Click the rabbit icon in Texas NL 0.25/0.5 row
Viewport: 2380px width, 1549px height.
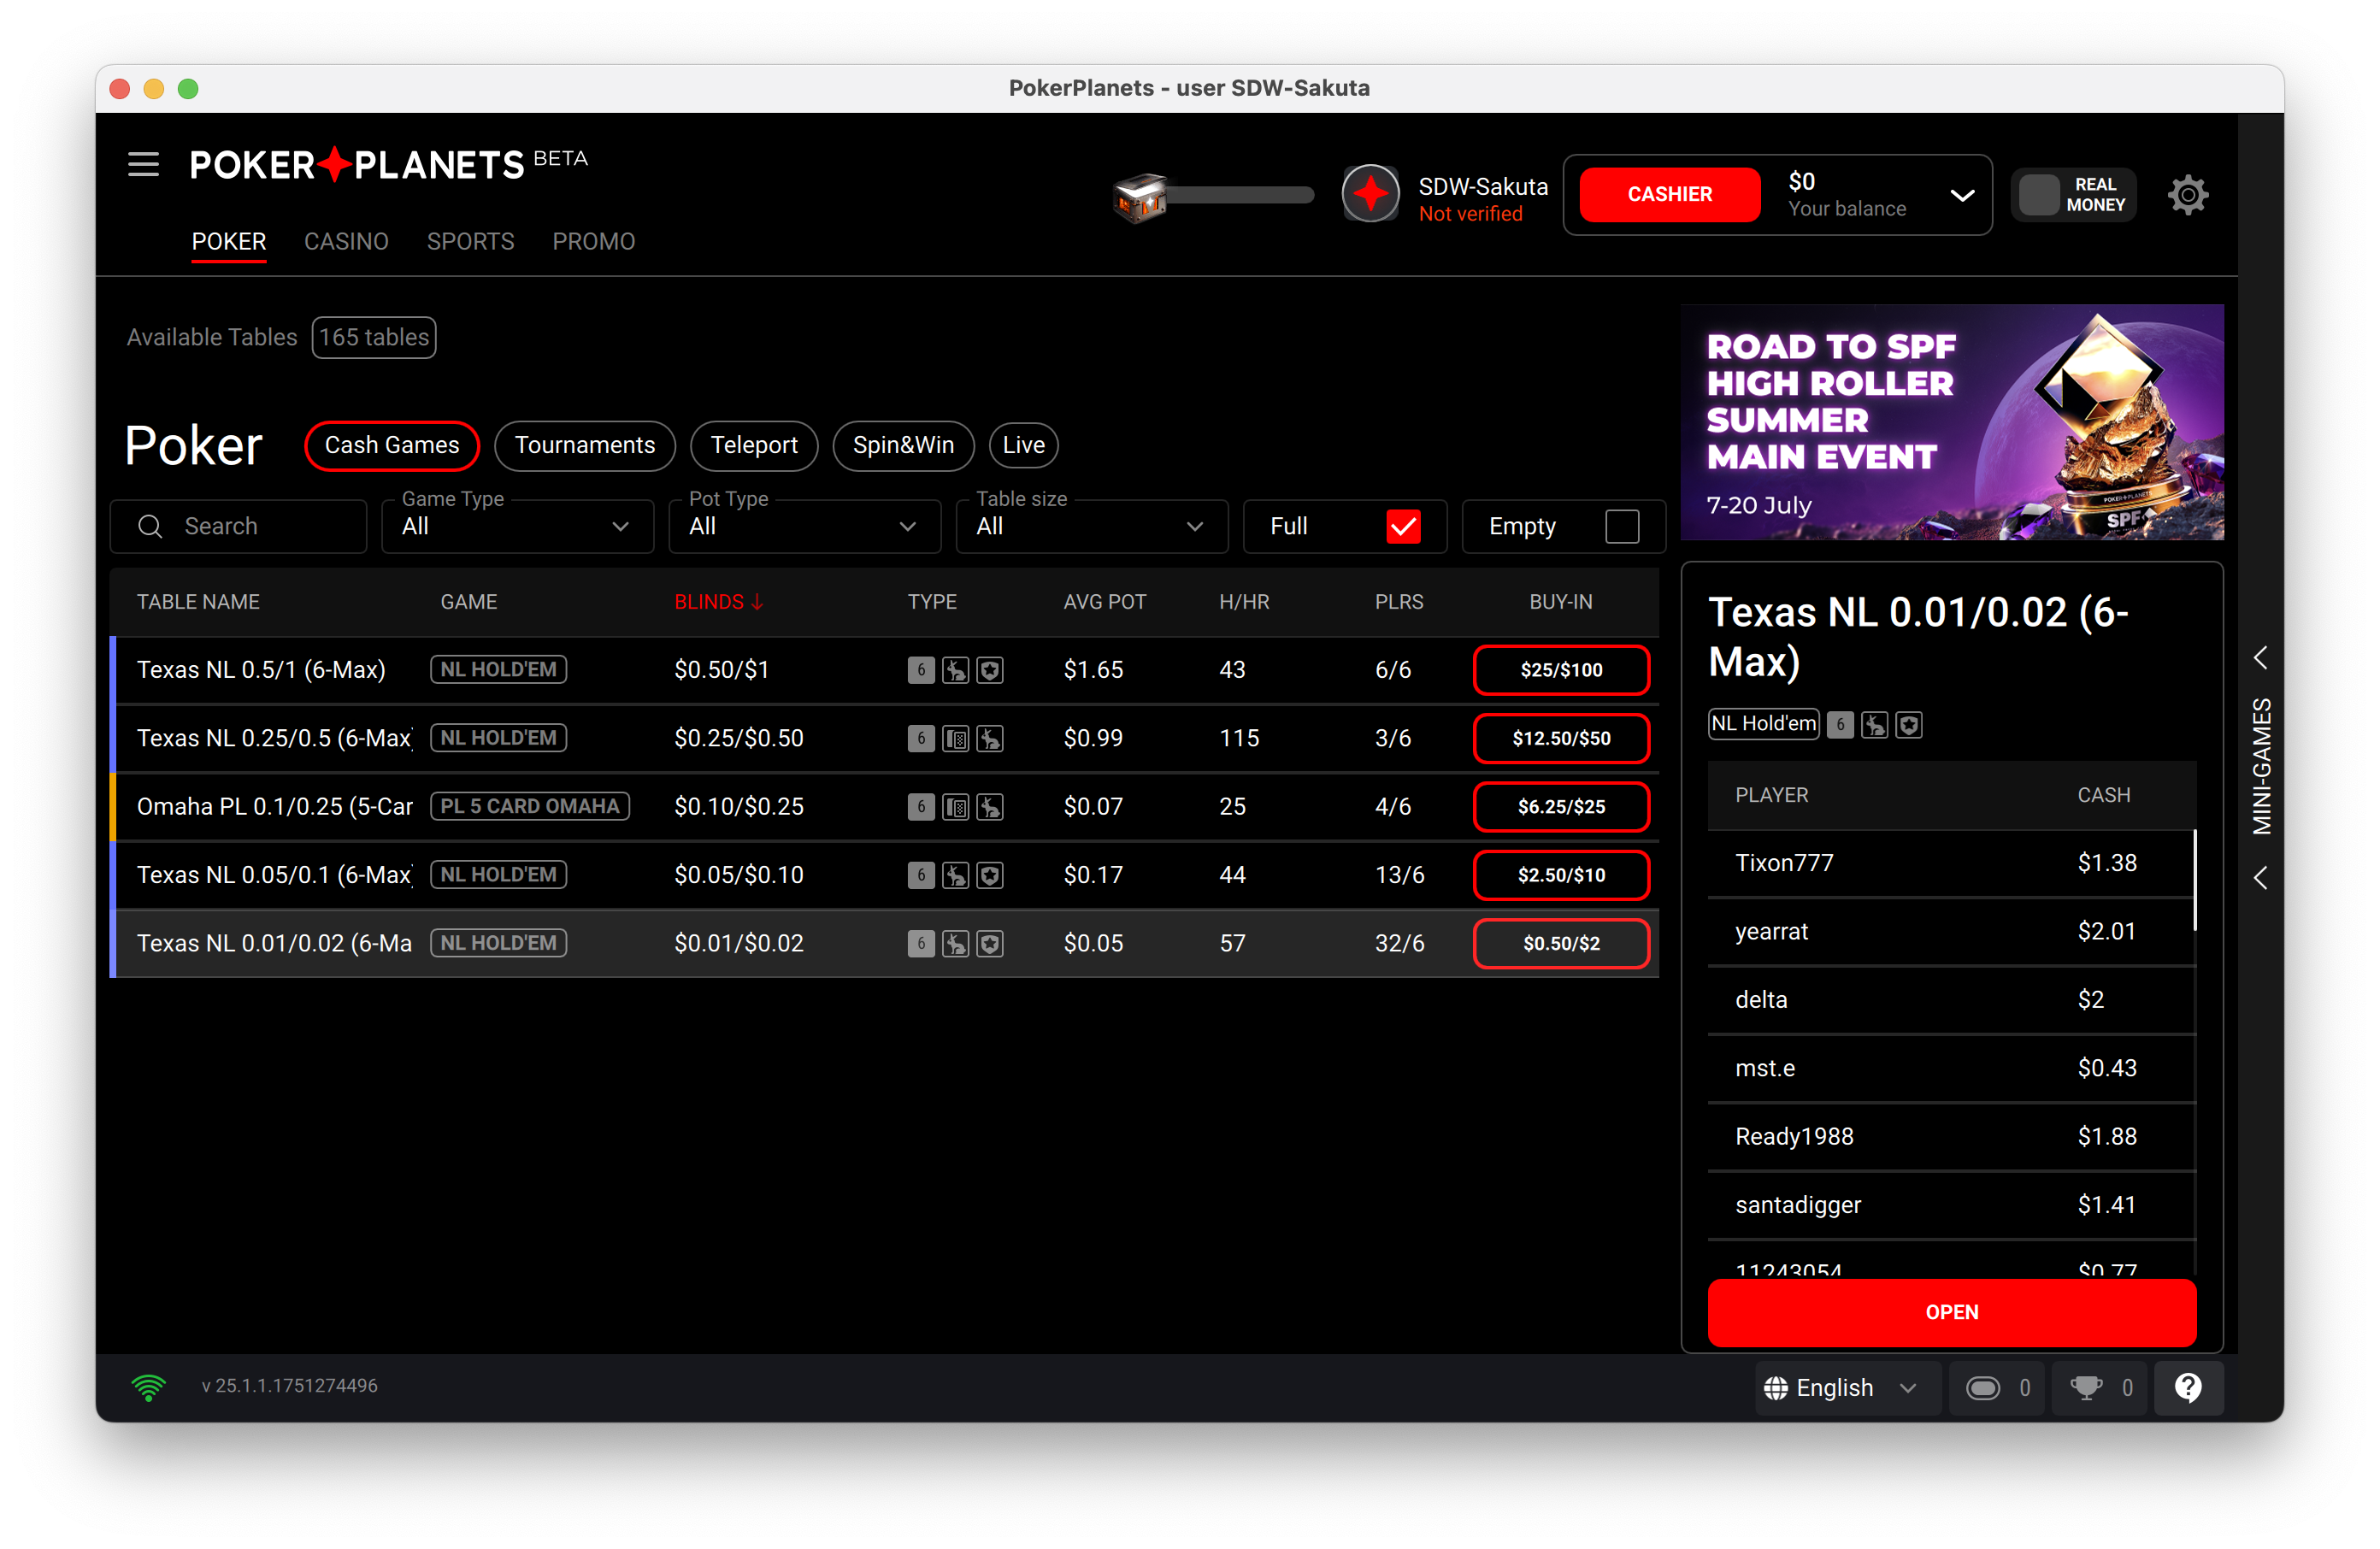pos(990,739)
